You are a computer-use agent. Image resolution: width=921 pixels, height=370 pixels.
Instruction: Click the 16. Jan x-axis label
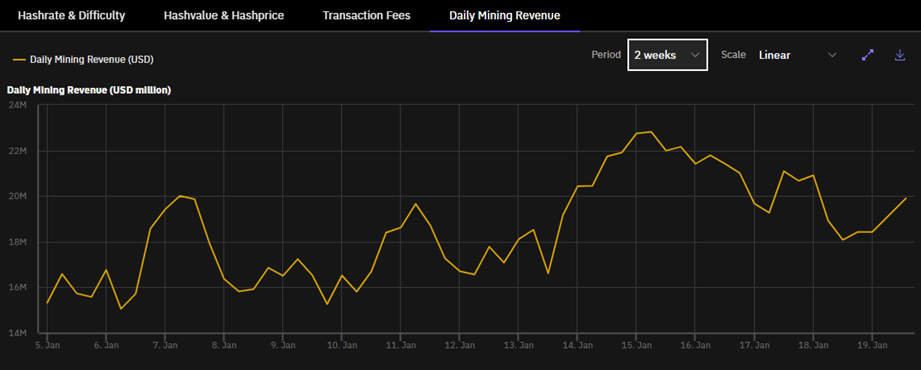click(695, 345)
